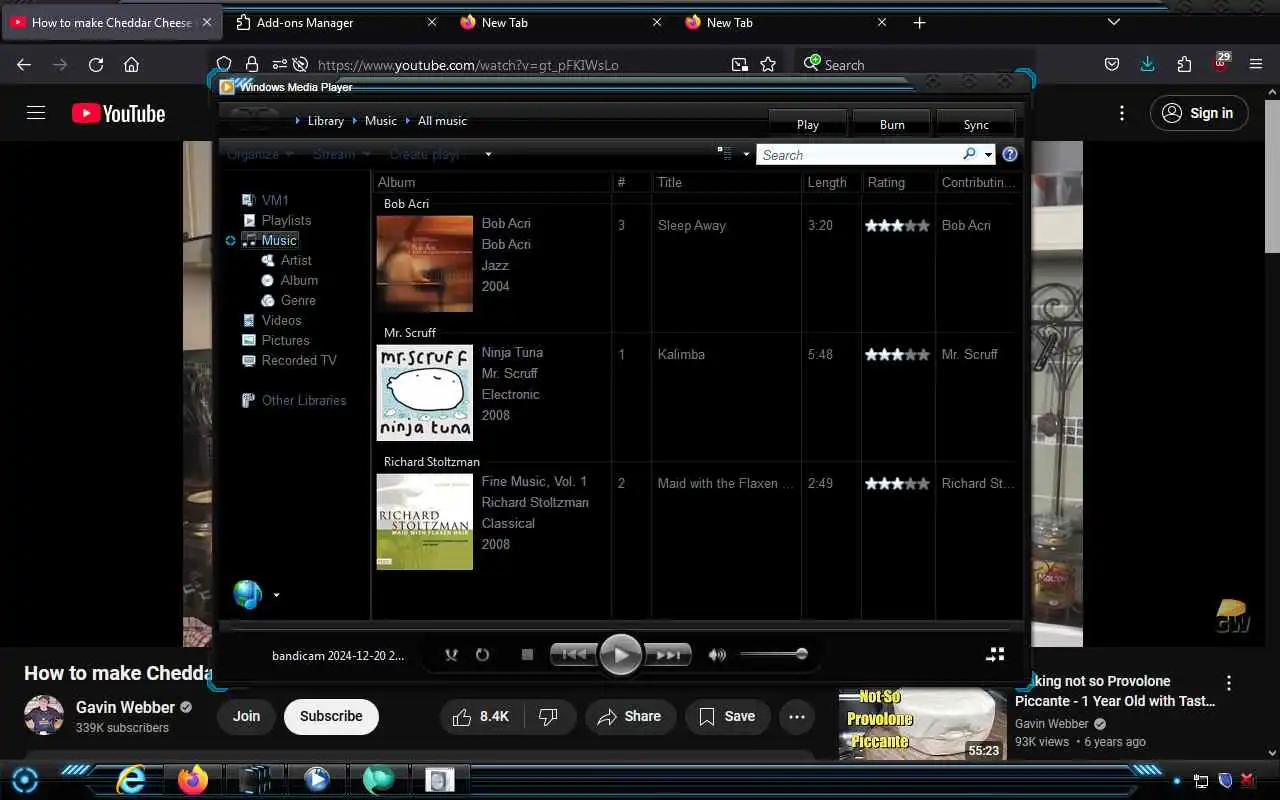Open Firefox downloads panel
Image resolution: width=1280 pixels, height=800 pixels.
[x=1147, y=64]
